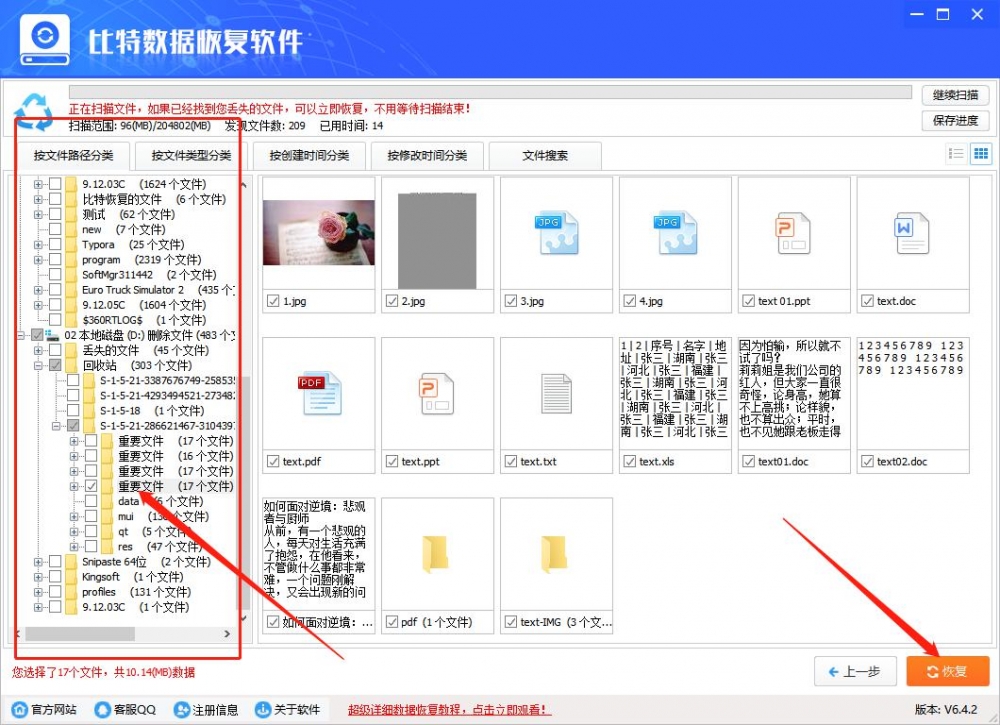Screen dimensions: 1000x725
Task: Uncheck the text.pdf checkbox
Action: (273, 462)
